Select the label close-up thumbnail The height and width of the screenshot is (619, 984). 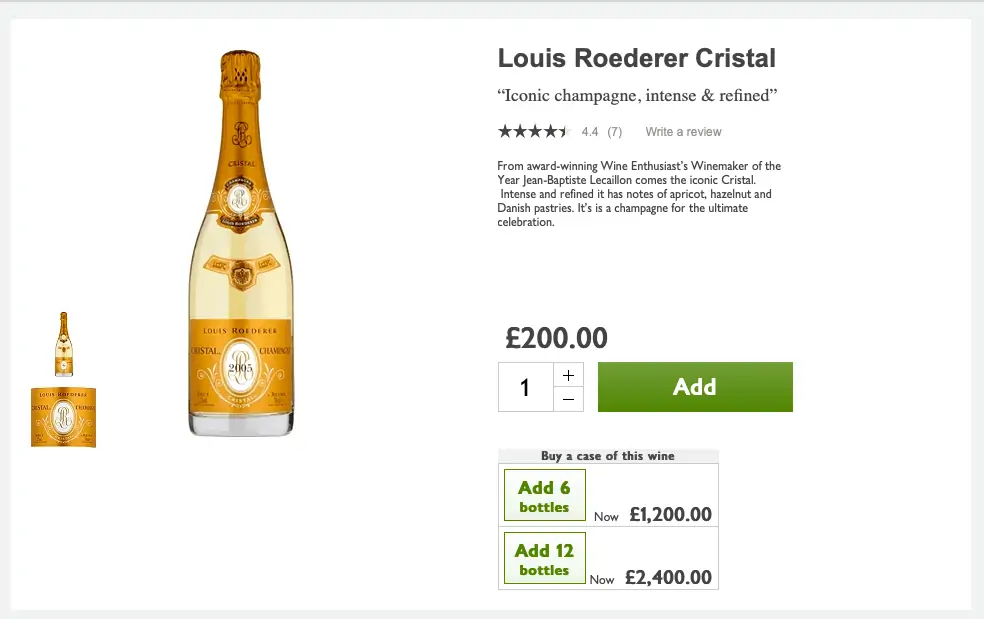click(x=63, y=417)
